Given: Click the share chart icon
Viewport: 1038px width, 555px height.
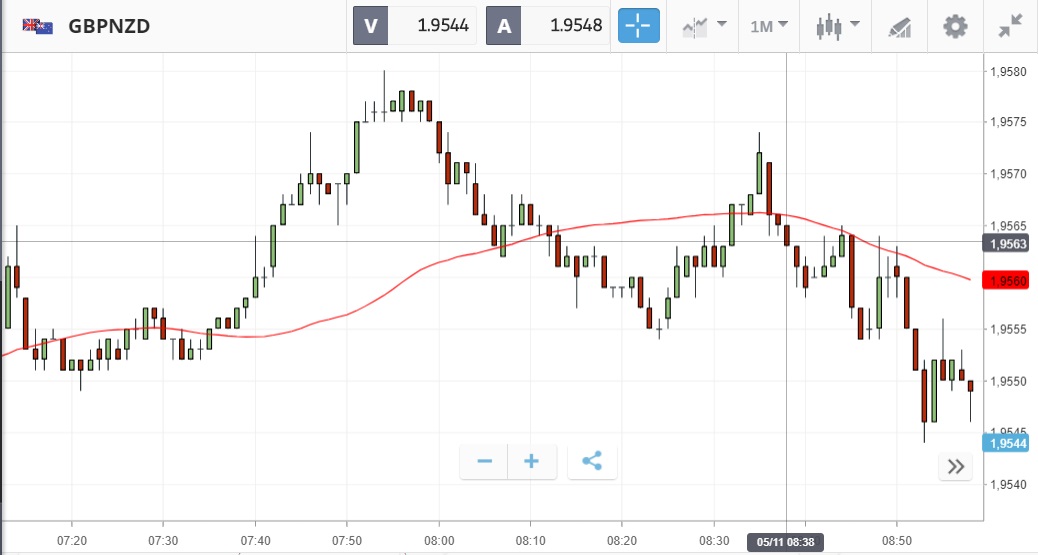Looking at the screenshot, I should pyautogui.click(x=592, y=461).
